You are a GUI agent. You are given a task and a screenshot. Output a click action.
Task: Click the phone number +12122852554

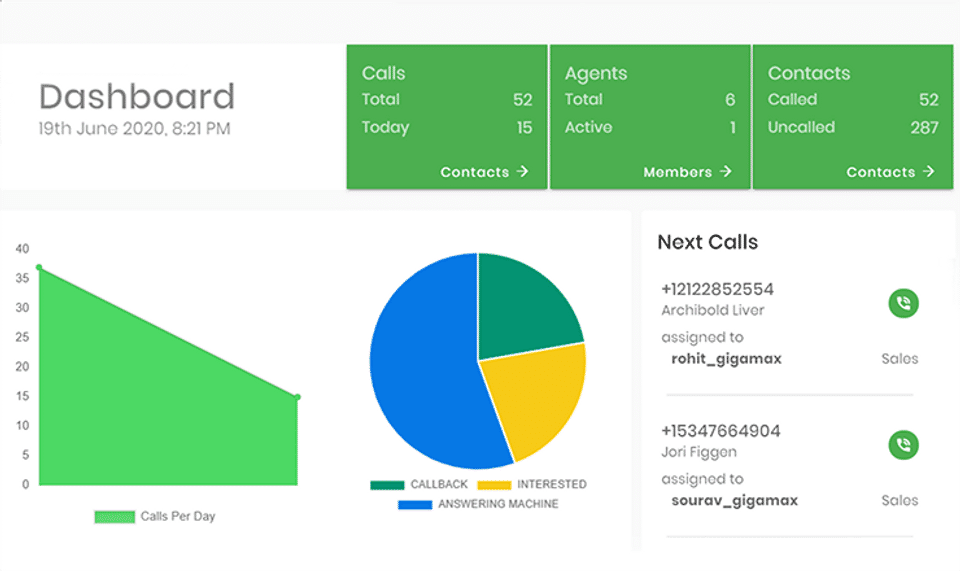[718, 289]
